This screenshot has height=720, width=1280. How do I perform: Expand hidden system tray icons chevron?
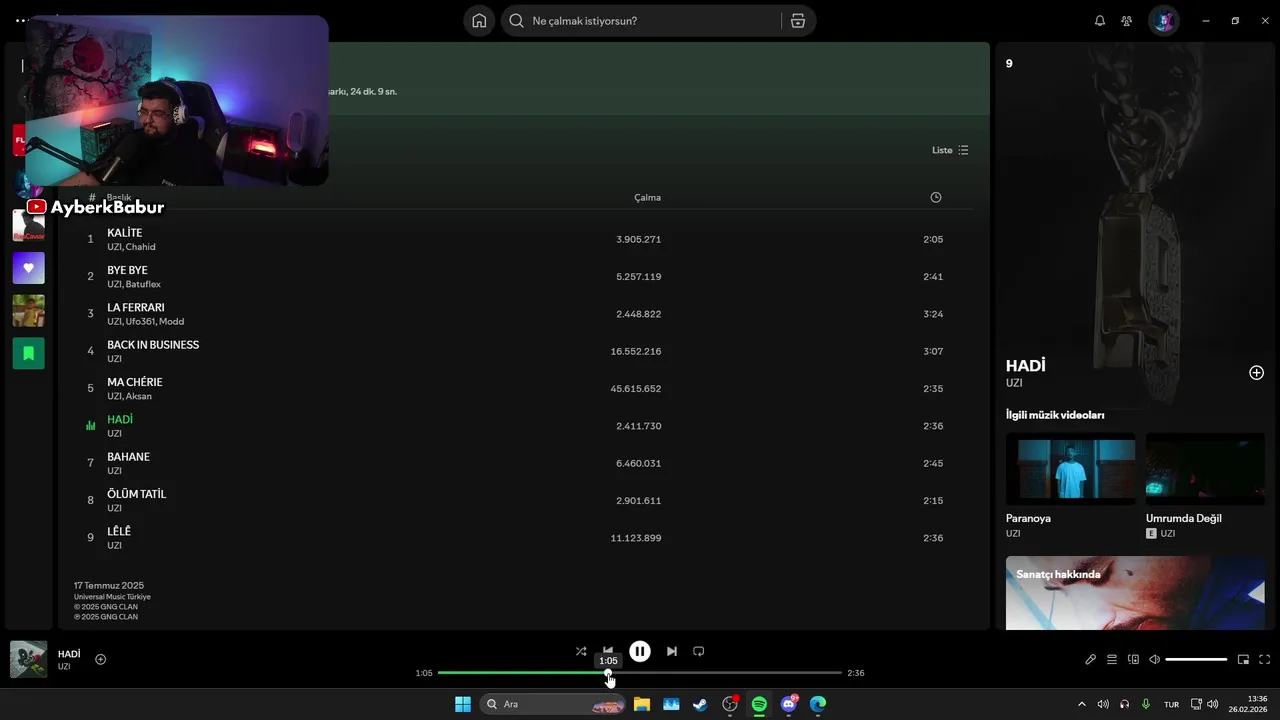(1081, 704)
